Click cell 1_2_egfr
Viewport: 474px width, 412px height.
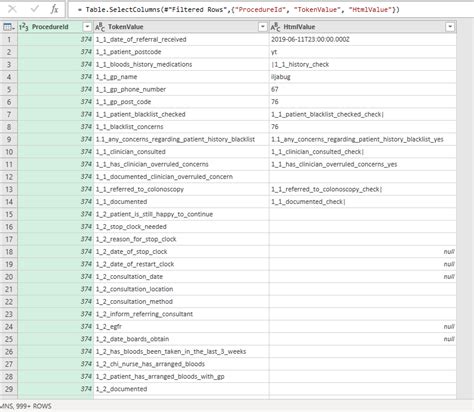pos(181,327)
